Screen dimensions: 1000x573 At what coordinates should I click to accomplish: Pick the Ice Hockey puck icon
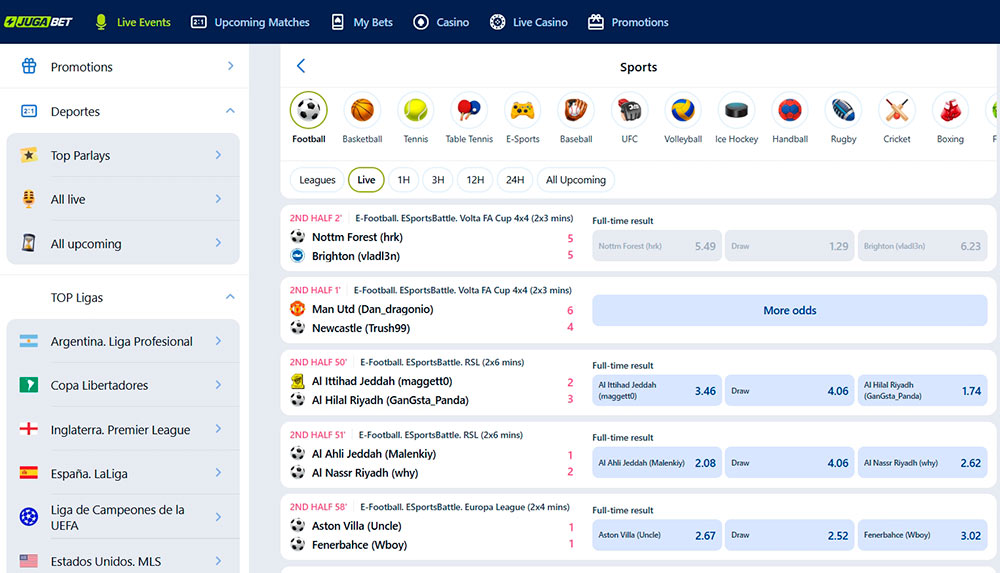pyautogui.click(x=736, y=110)
